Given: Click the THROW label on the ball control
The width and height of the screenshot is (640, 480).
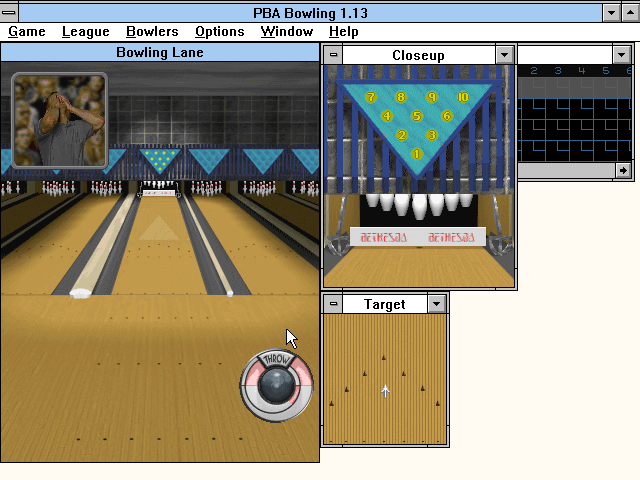Looking at the screenshot, I should pyautogui.click(x=277, y=359).
